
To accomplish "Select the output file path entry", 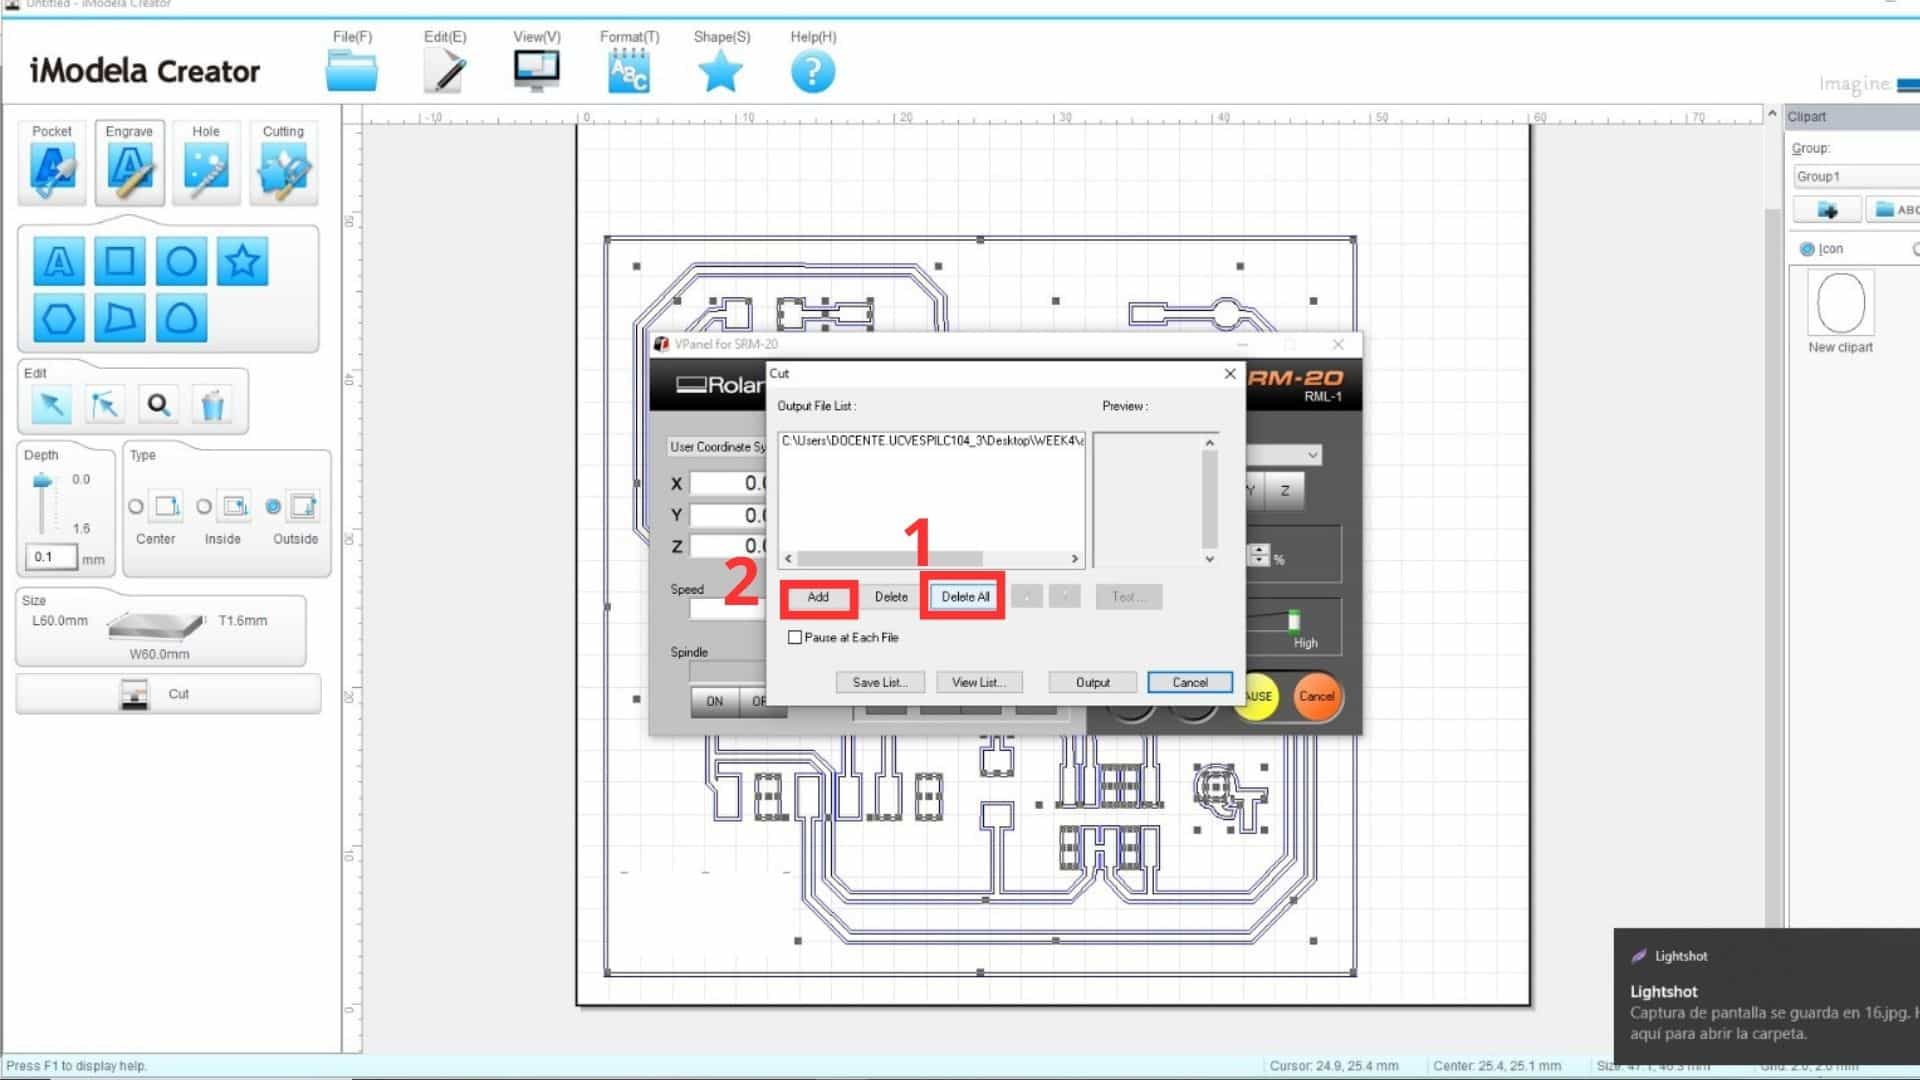I will click(932, 441).
